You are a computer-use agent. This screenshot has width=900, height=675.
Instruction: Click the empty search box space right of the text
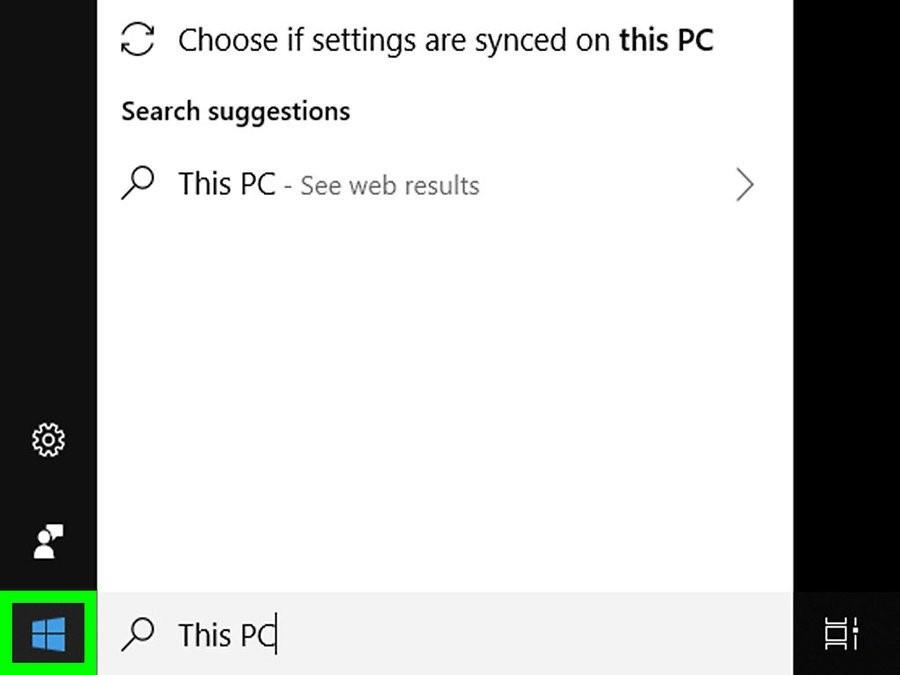coord(530,634)
